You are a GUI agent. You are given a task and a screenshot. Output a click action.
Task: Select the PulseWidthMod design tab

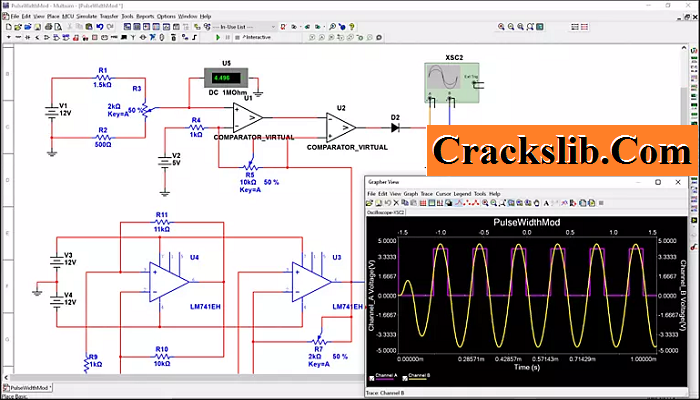(x=28, y=388)
